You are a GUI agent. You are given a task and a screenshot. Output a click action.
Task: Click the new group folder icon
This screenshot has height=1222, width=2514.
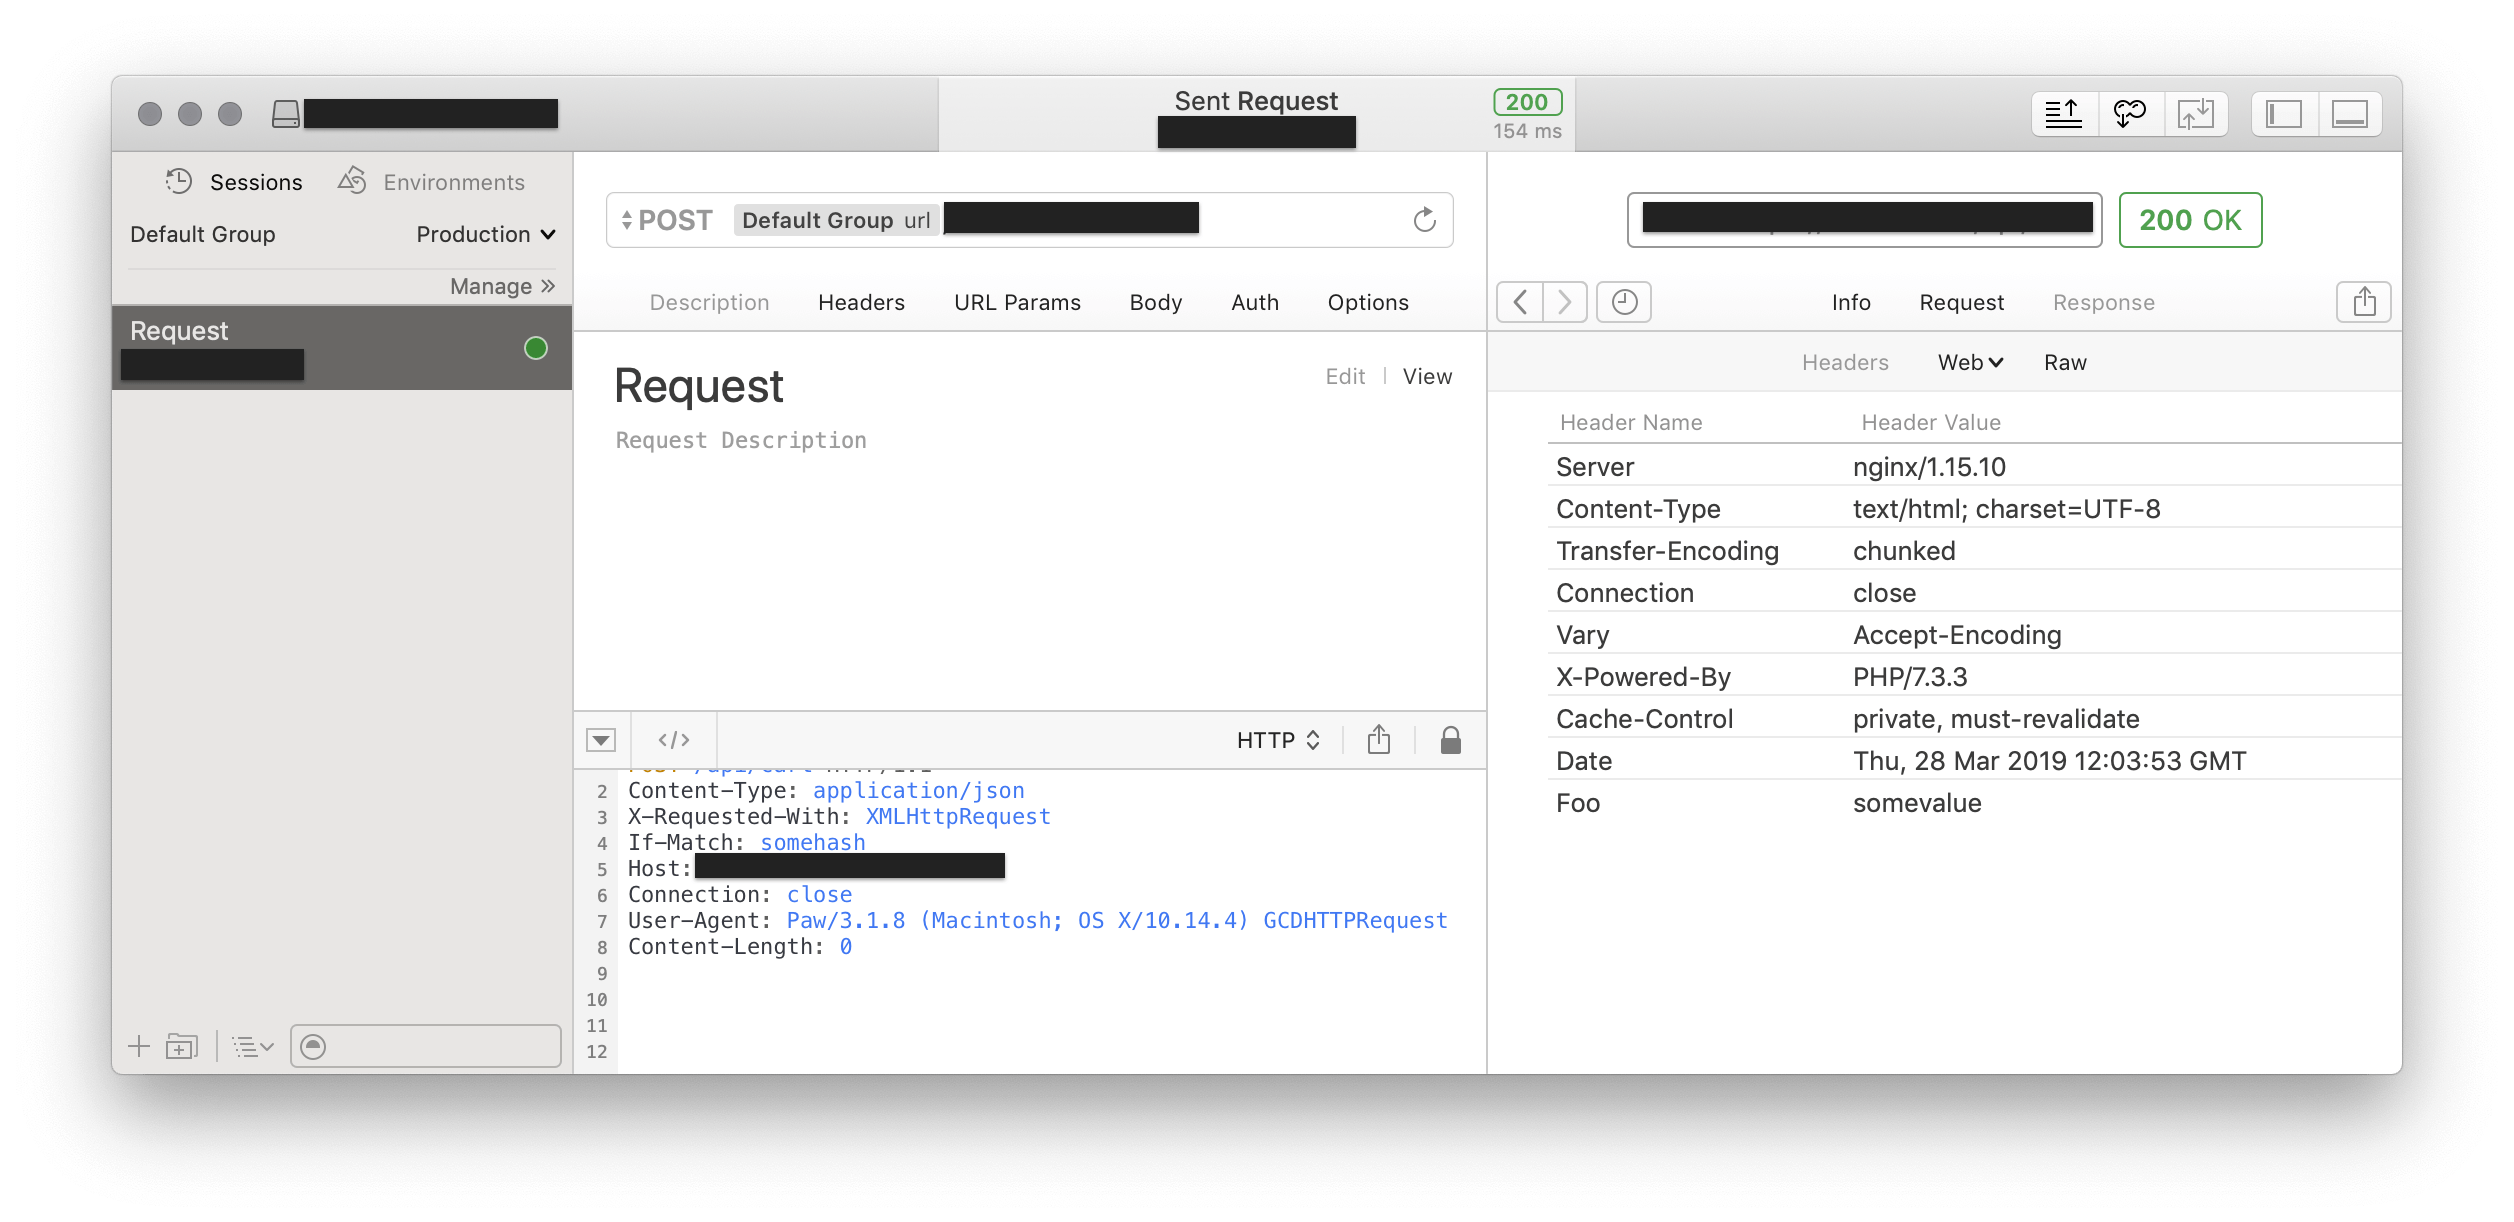click(182, 1047)
